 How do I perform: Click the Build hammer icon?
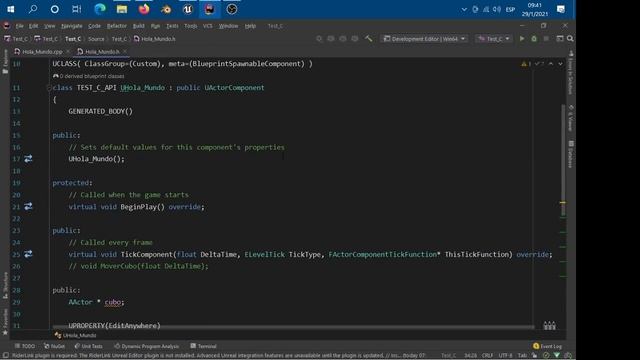[369, 39]
